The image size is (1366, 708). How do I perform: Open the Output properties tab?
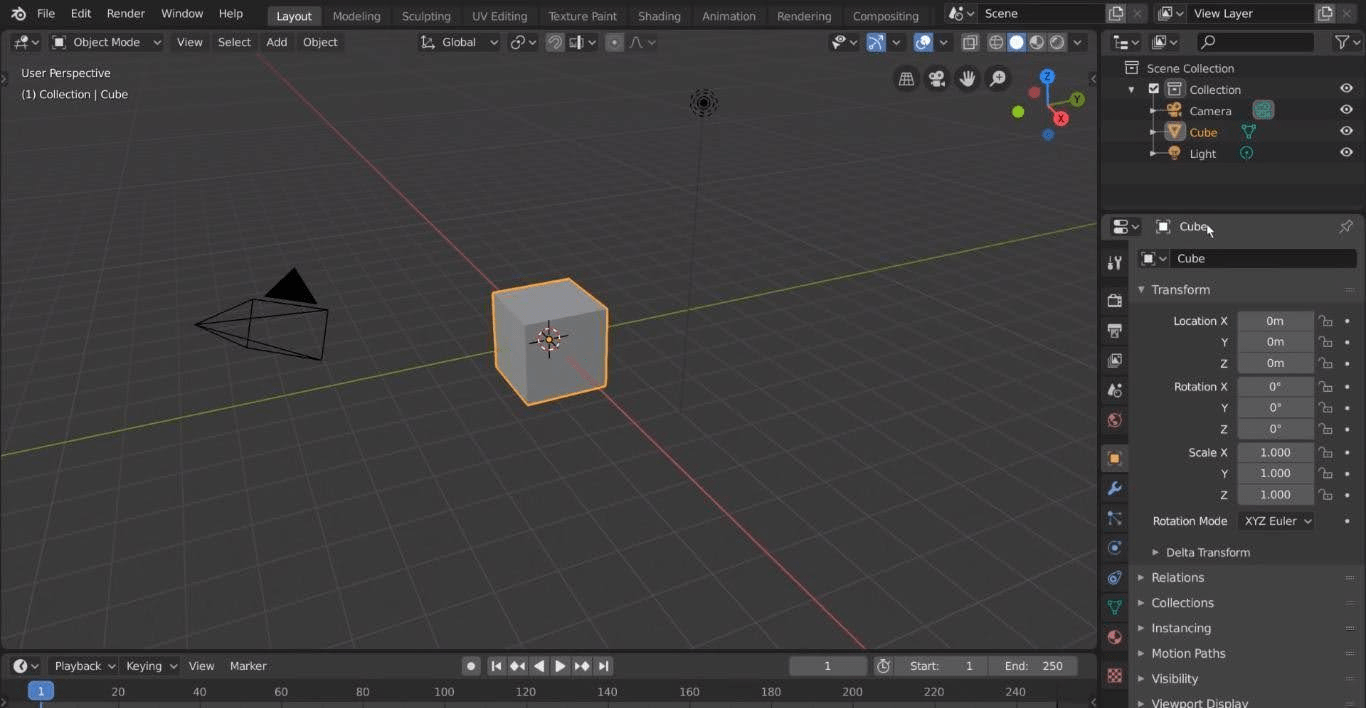(1114, 330)
